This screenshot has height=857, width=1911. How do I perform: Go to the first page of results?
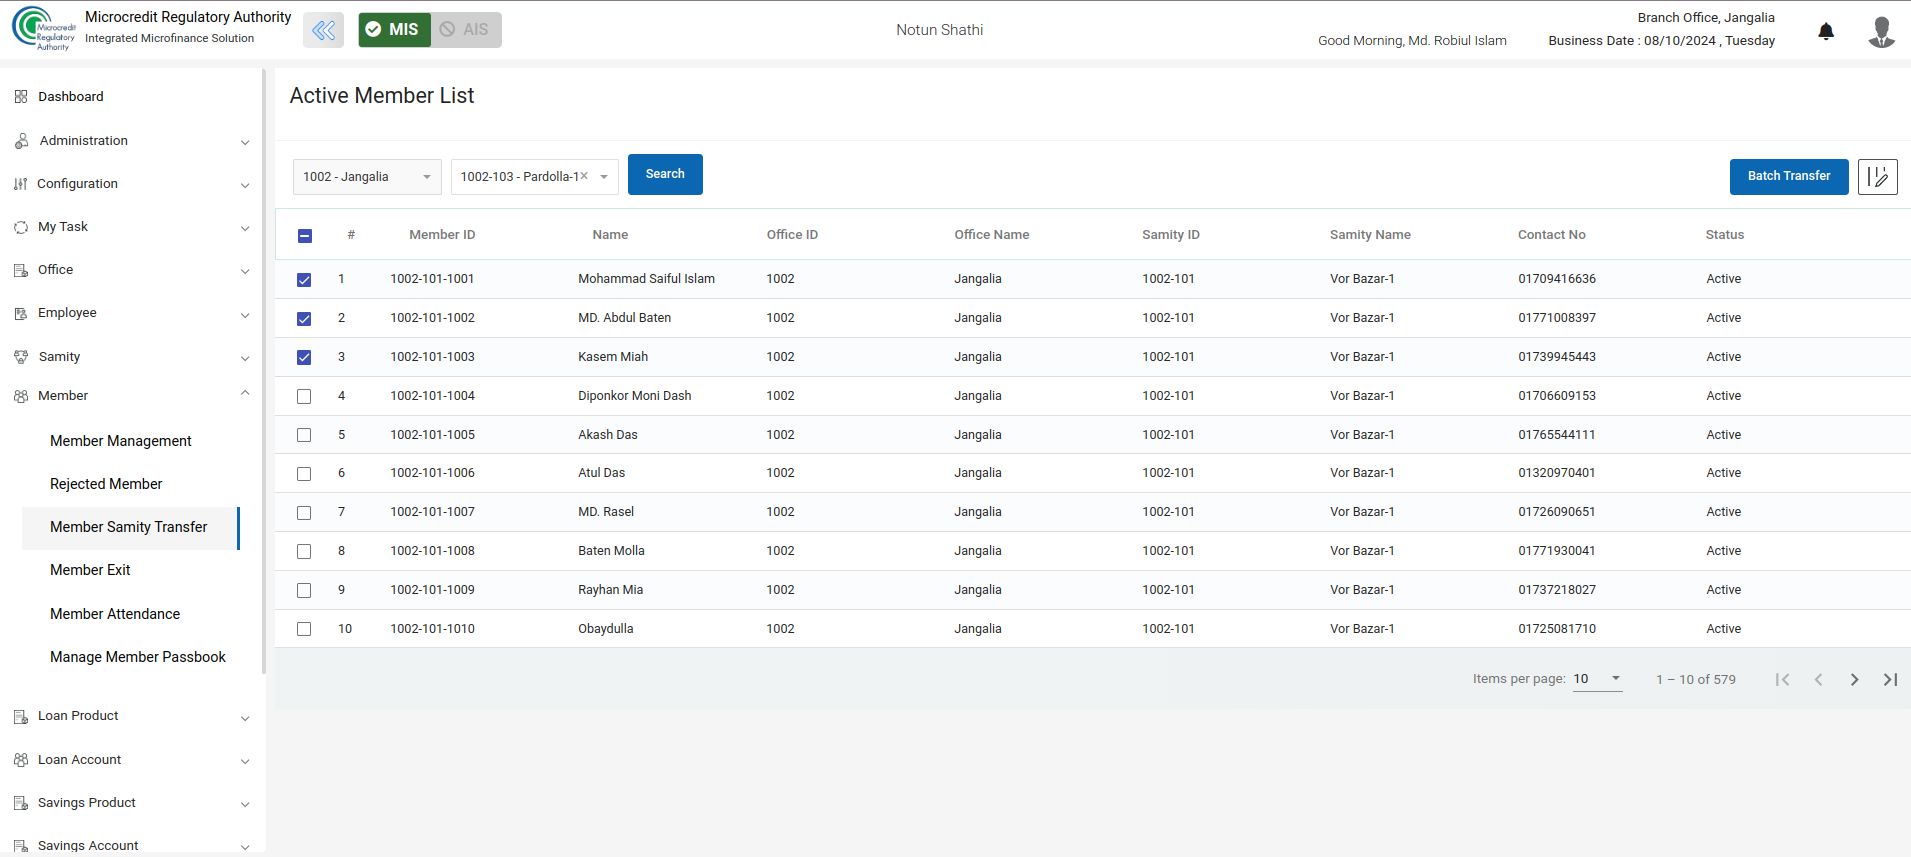click(x=1782, y=679)
